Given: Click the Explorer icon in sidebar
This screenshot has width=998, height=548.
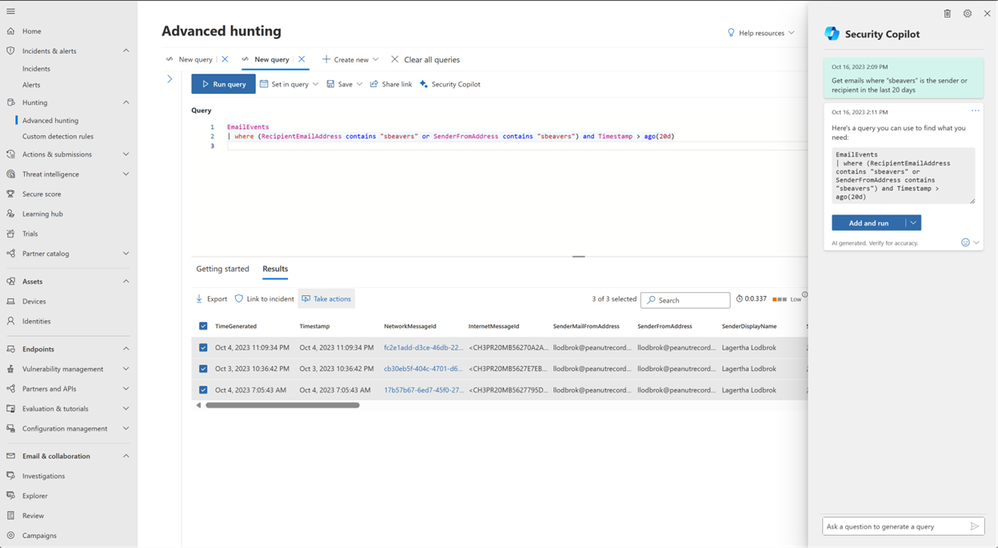Looking at the screenshot, I should click(10, 496).
